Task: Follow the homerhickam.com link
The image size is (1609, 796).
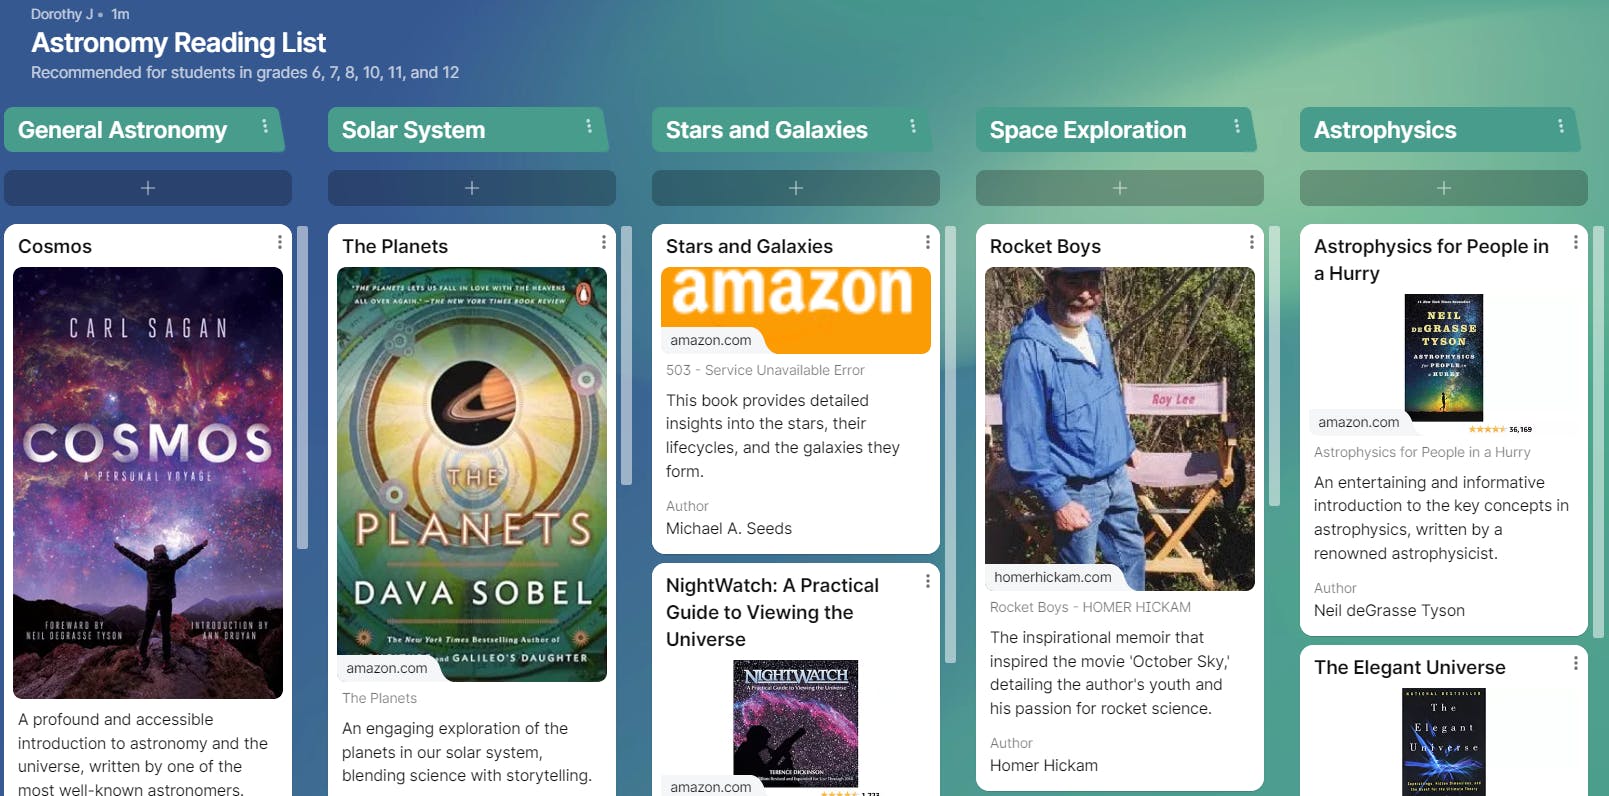Action: coord(1053,577)
